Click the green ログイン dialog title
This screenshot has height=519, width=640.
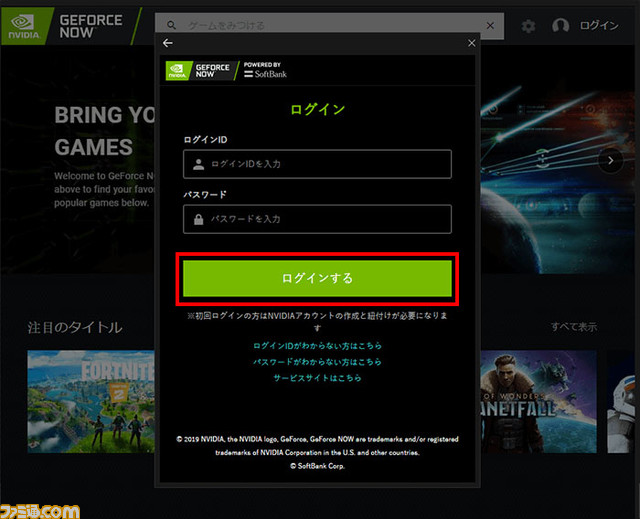[317, 109]
